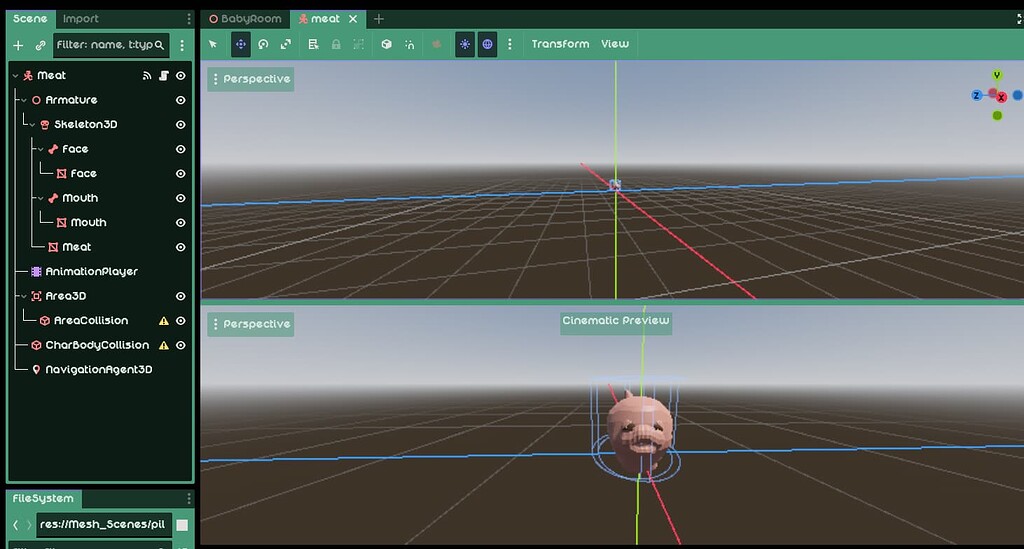Activate the Rotate Mode tool
Viewport: 1024px width, 549px height.
pos(263,44)
